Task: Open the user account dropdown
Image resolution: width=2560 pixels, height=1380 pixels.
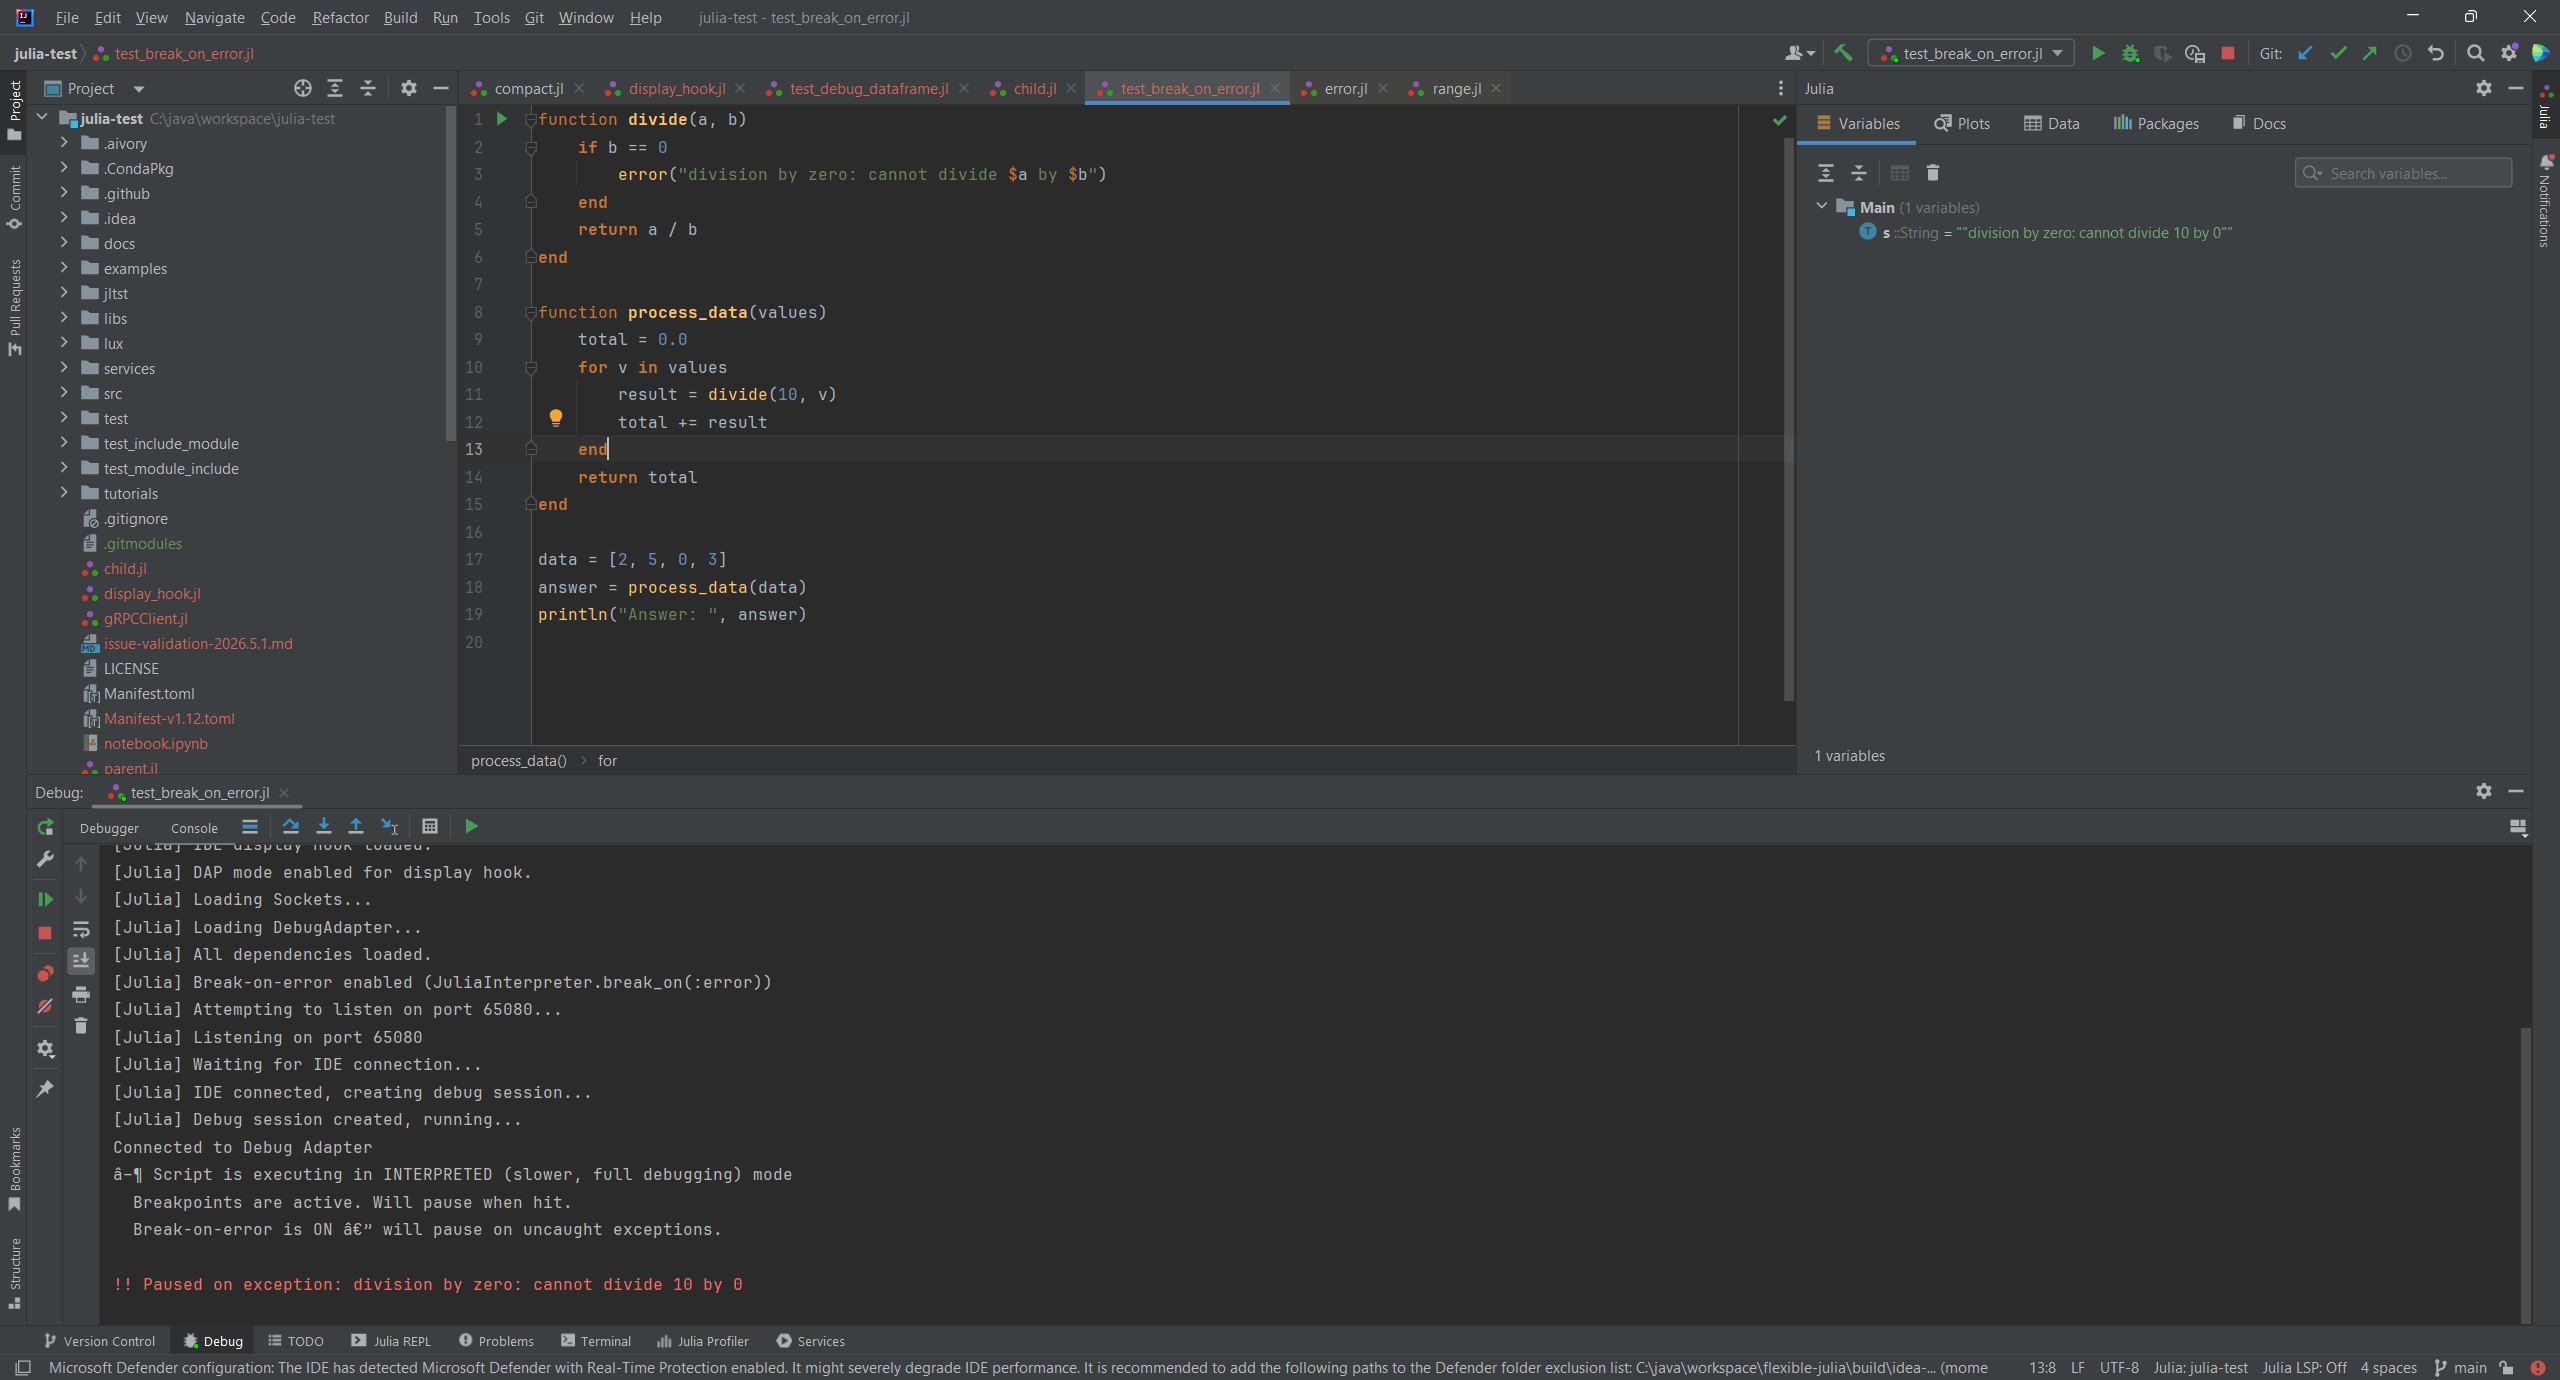Action: [x=1799, y=54]
